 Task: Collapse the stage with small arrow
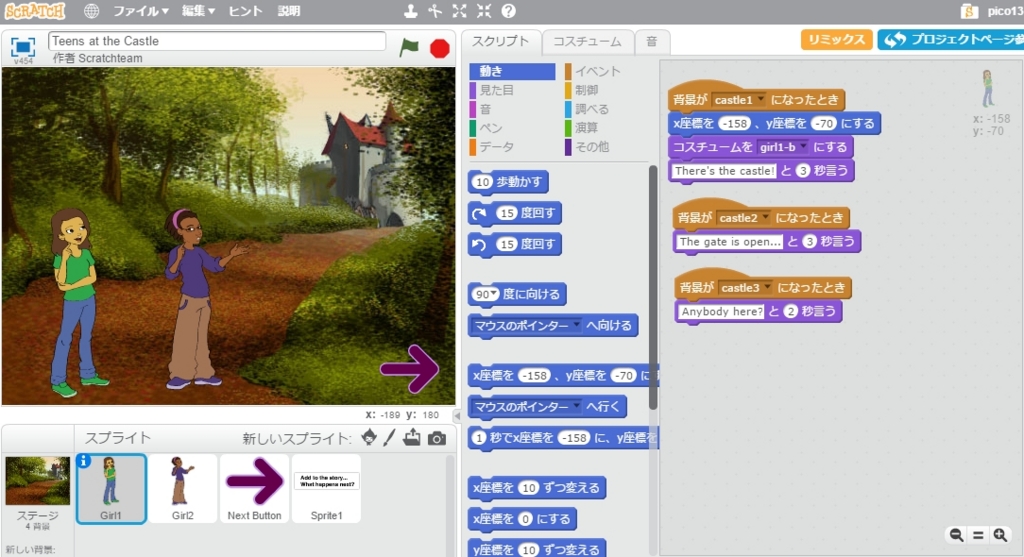pos(457,415)
